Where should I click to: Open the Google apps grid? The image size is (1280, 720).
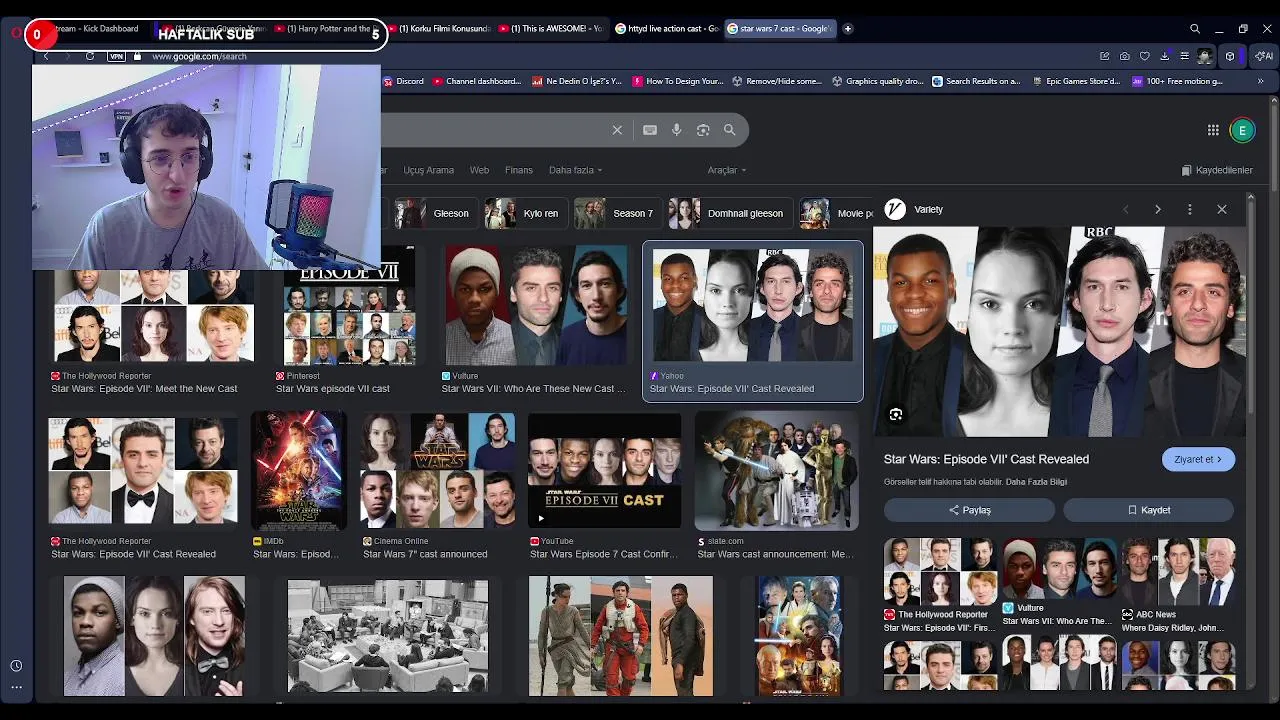point(1213,130)
